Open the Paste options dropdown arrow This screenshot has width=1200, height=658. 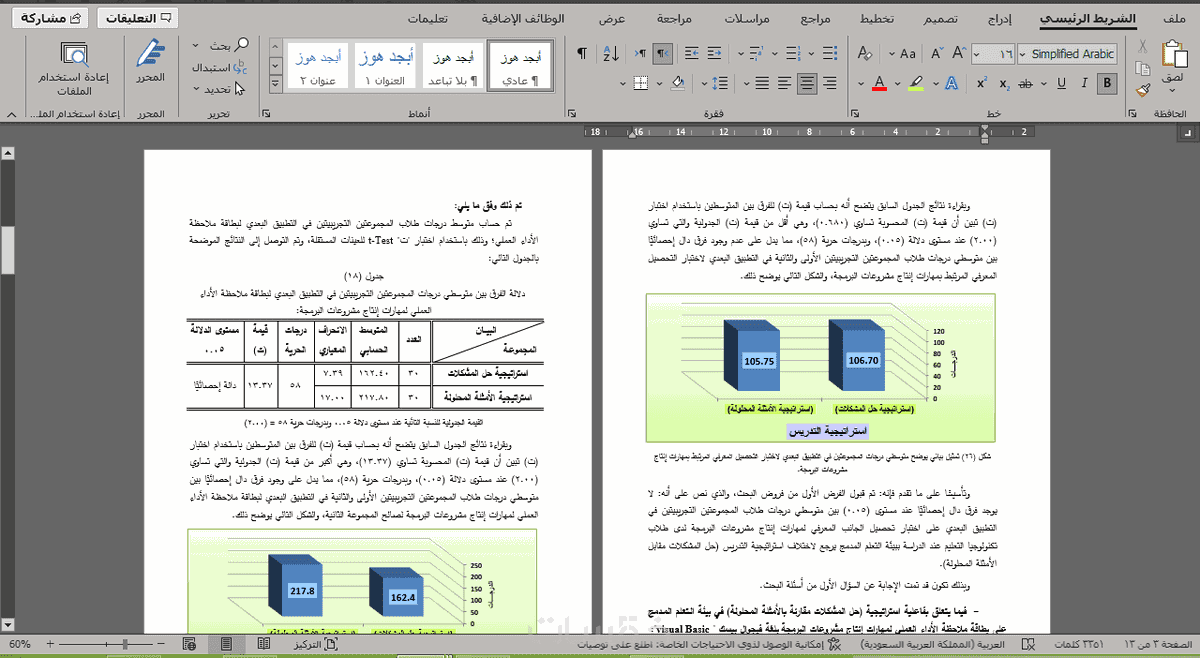pyautogui.click(x=1172, y=90)
